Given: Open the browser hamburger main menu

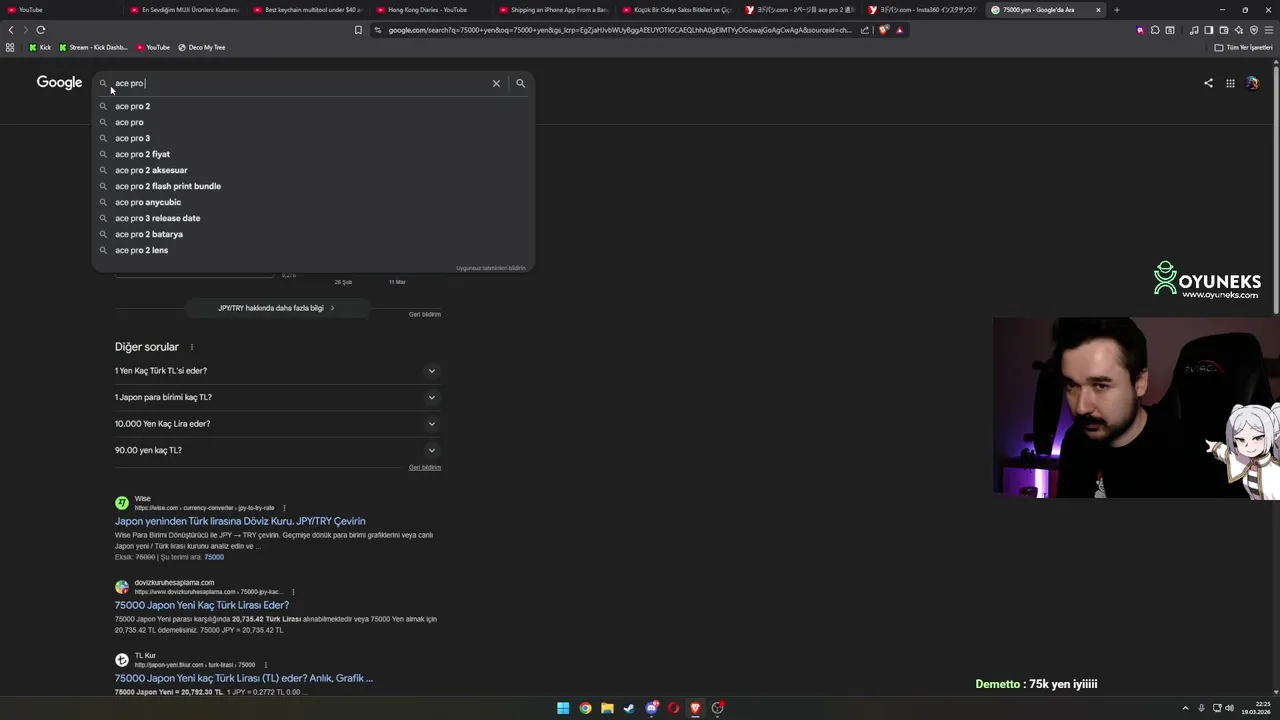Looking at the screenshot, I should (1269, 30).
